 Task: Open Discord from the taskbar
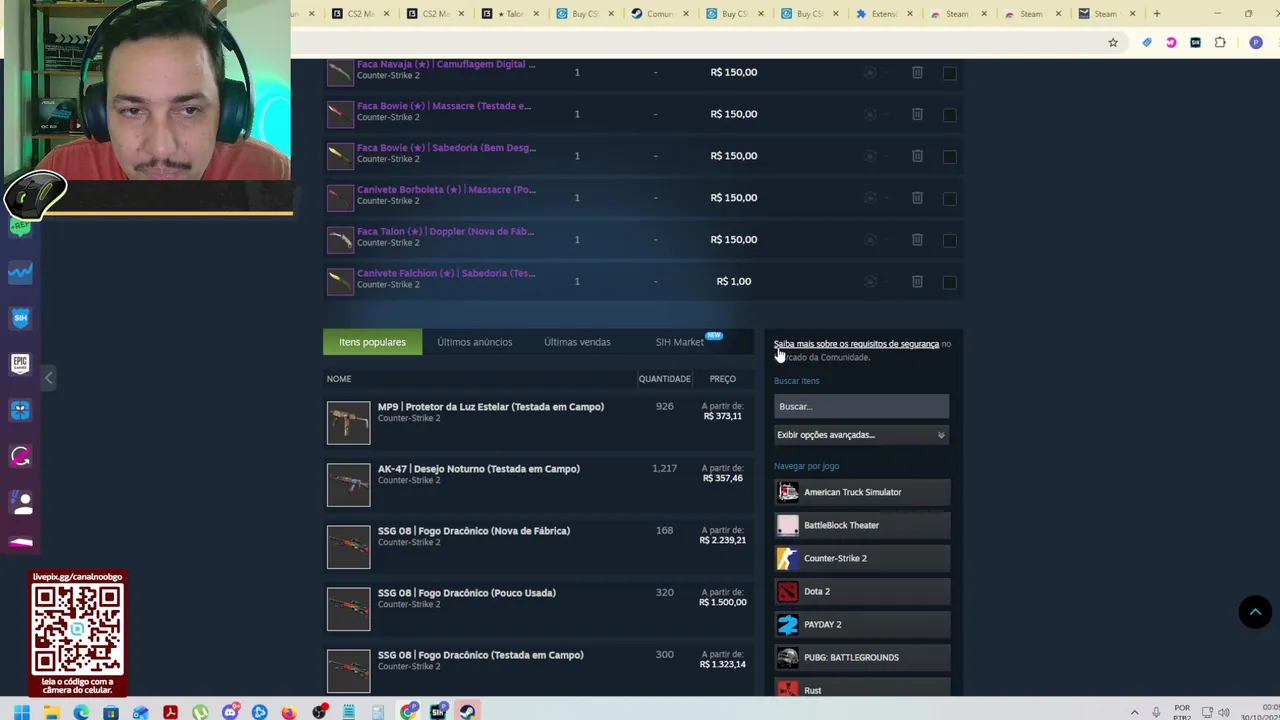pyautogui.click(x=230, y=712)
